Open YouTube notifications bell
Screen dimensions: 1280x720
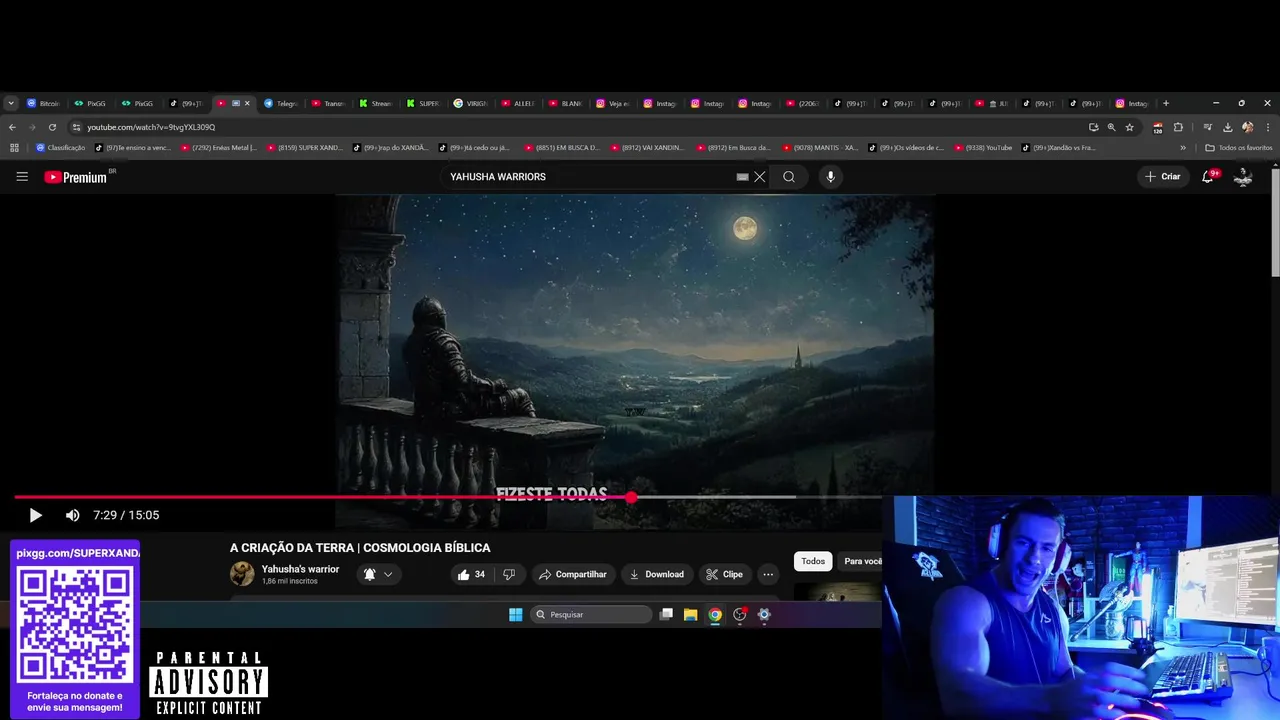pyautogui.click(x=1208, y=177)
